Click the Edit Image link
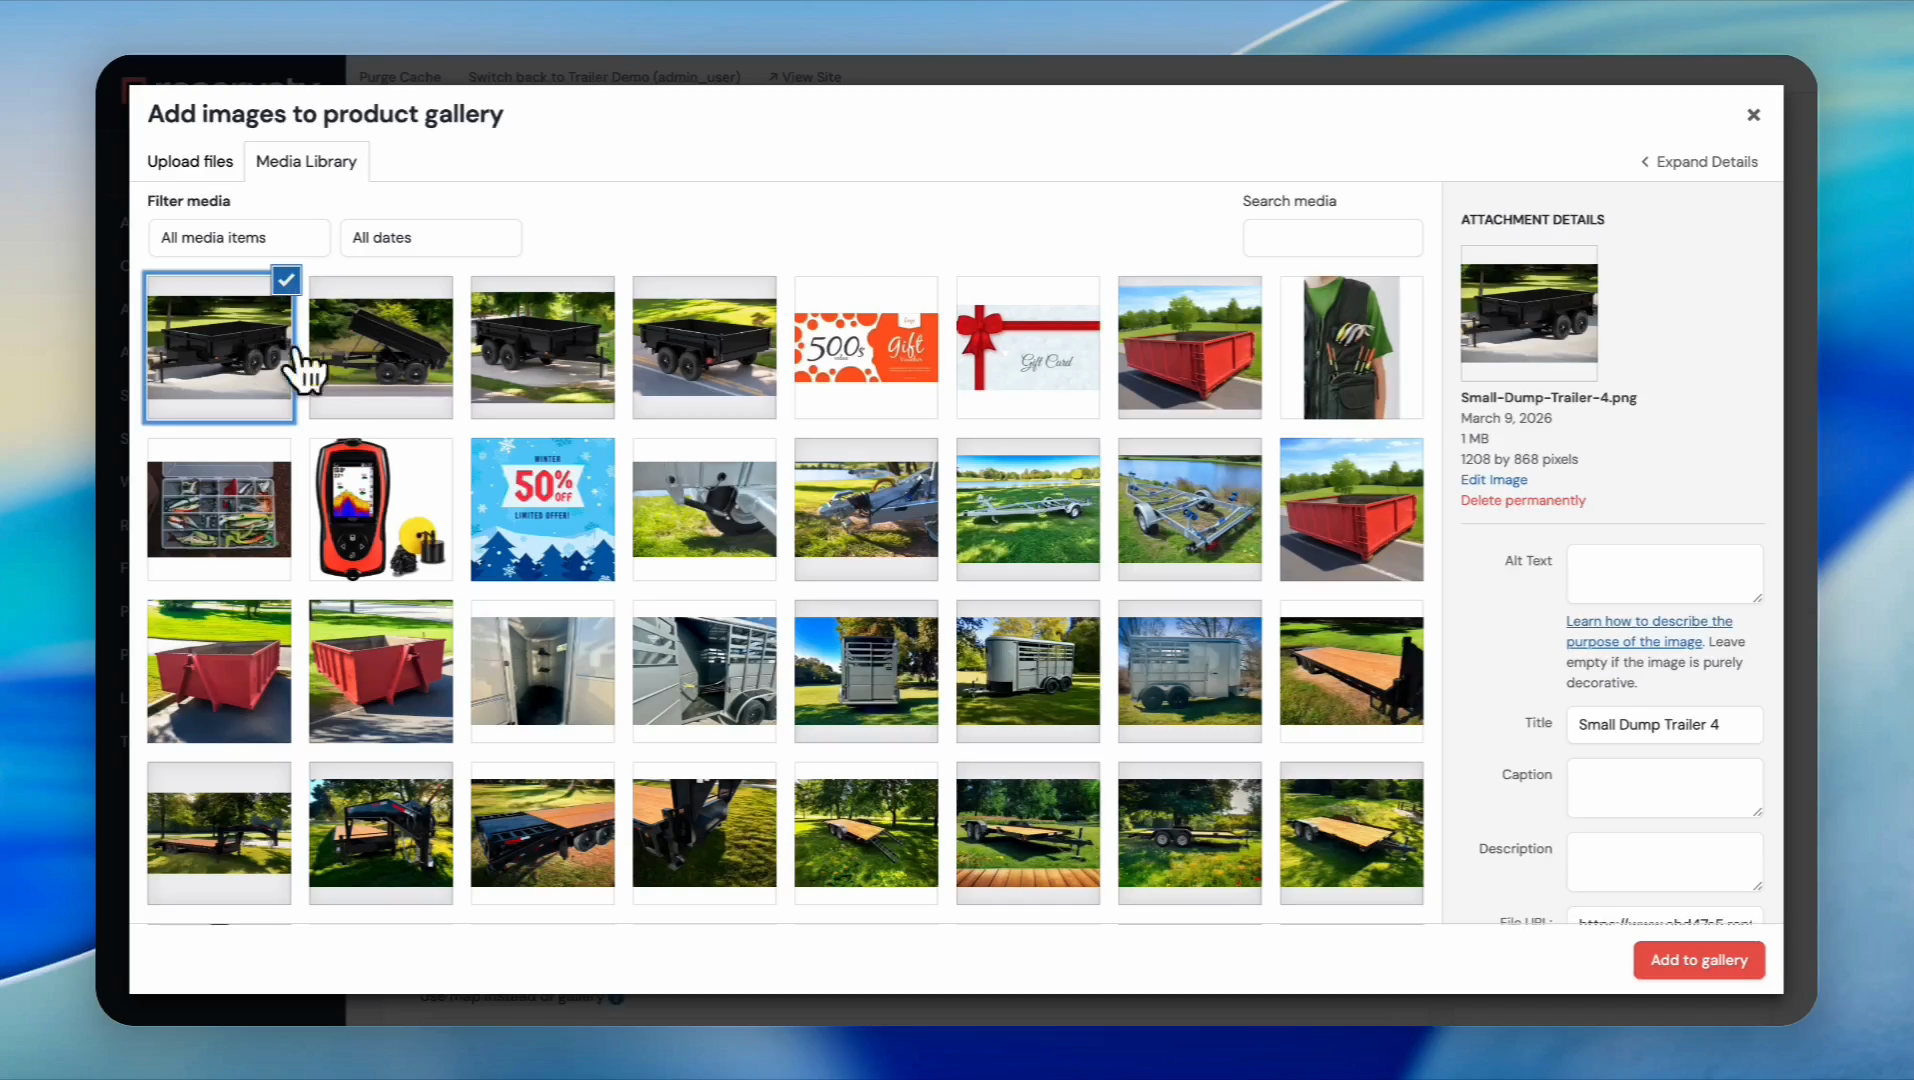1914x1080 pixels. tap(1494, 480)
